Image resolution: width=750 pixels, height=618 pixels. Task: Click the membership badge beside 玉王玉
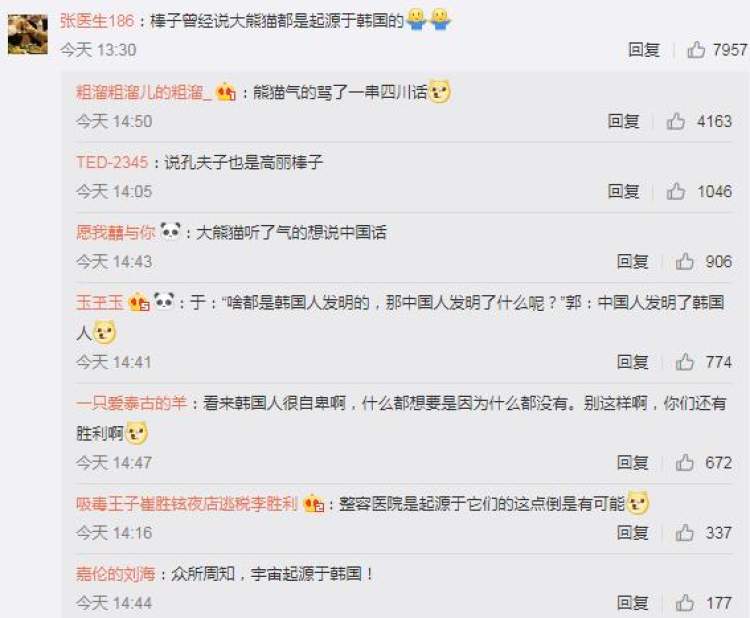(139, 302)
